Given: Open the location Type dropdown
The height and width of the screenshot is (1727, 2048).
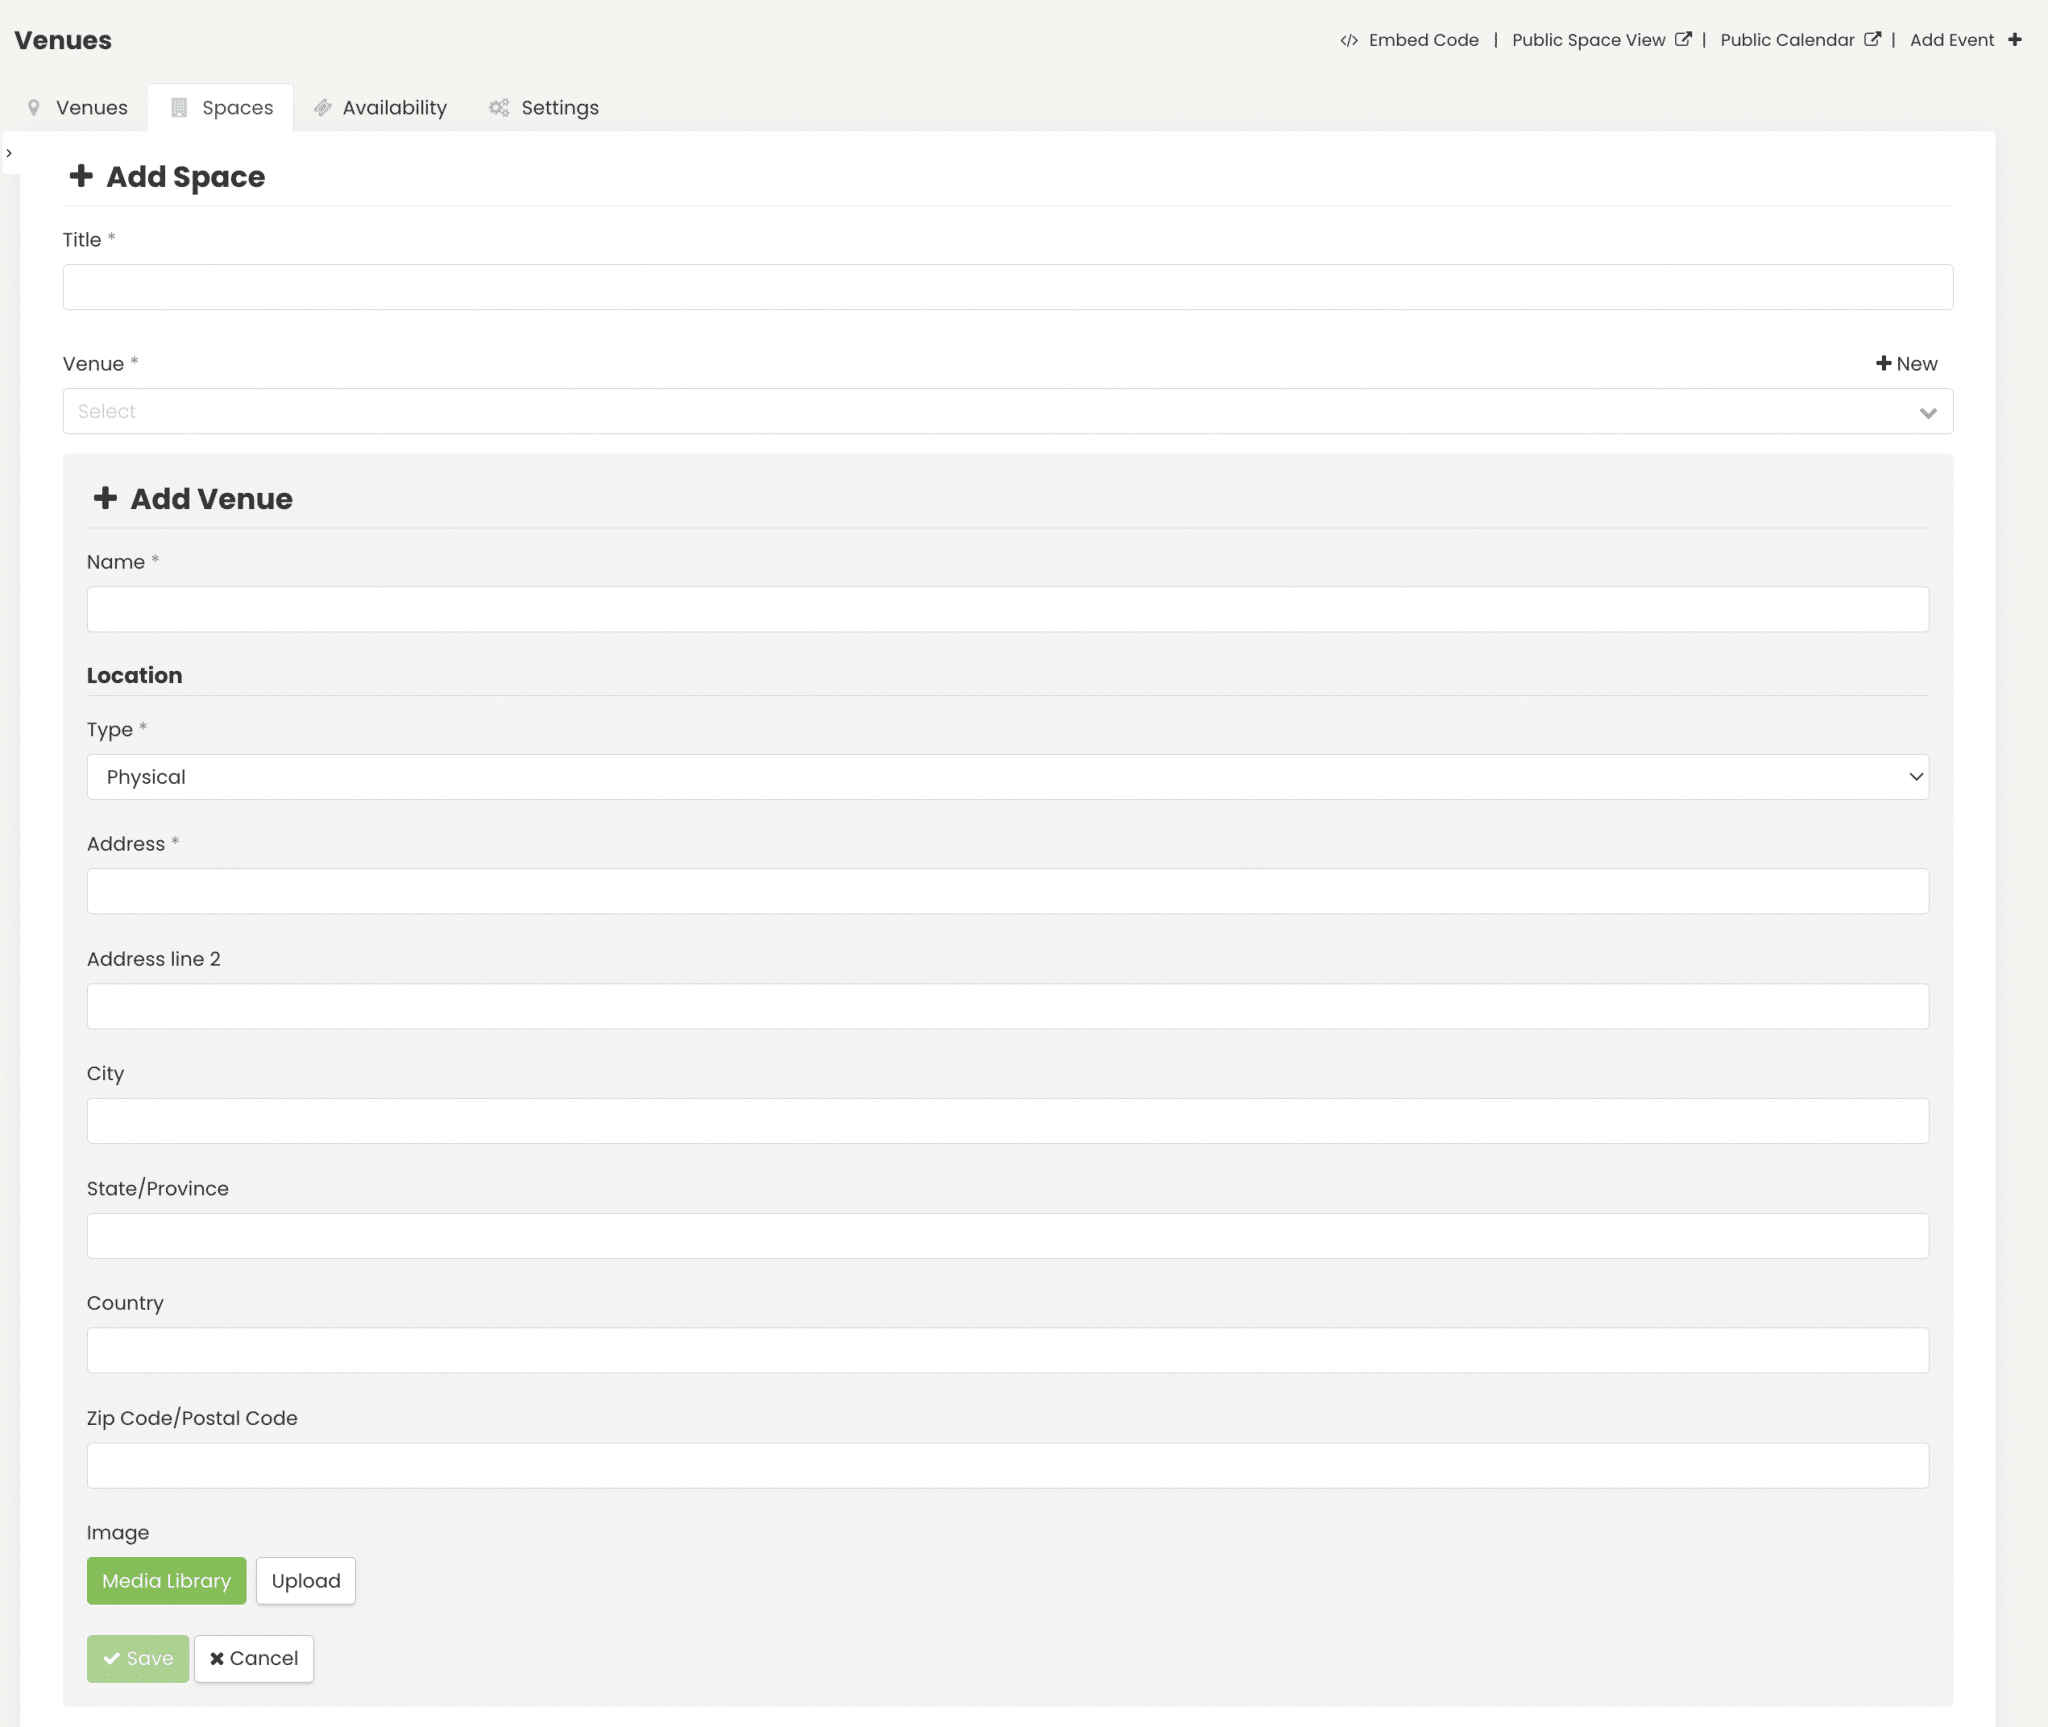Looking at the screenshot, I should click(x=1007, y=777).
